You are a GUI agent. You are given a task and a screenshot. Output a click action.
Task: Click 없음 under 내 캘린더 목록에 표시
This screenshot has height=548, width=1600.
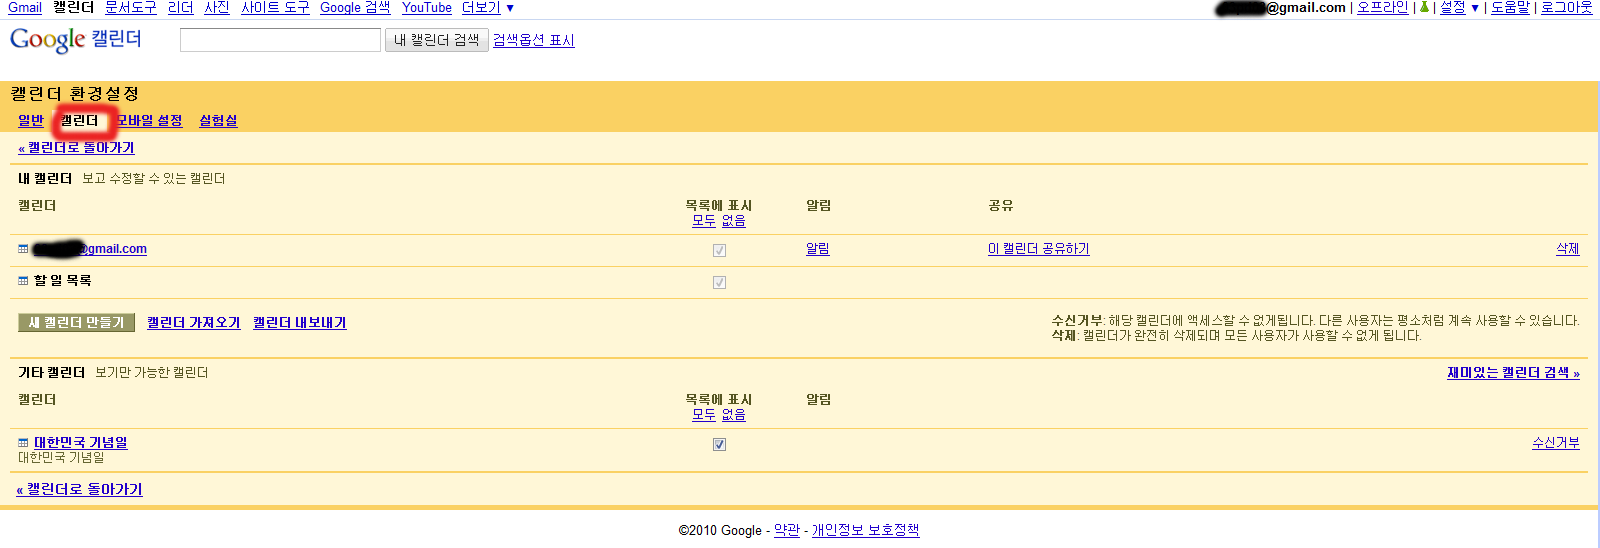pyautogui.click(x=734, y=221)
